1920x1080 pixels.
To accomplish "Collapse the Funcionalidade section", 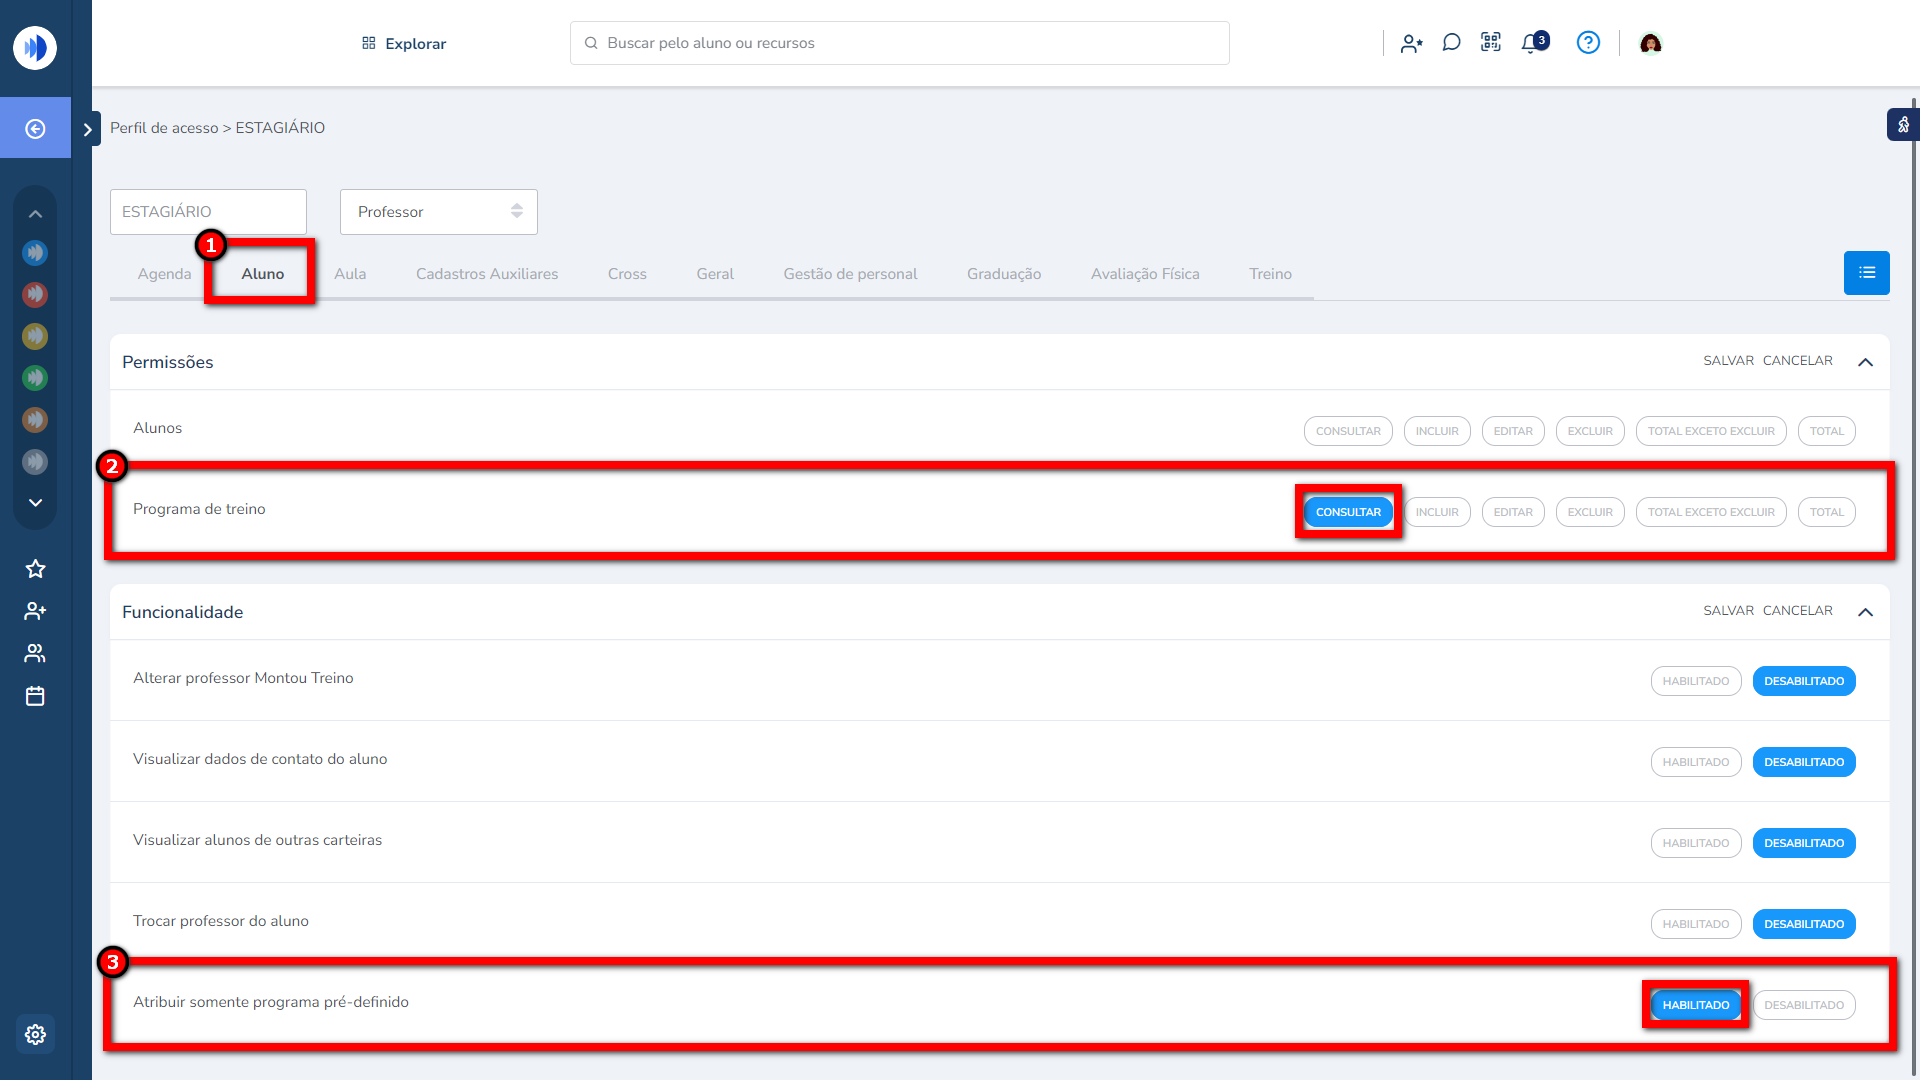I will pyautogui.click(x=1865, y=612).
